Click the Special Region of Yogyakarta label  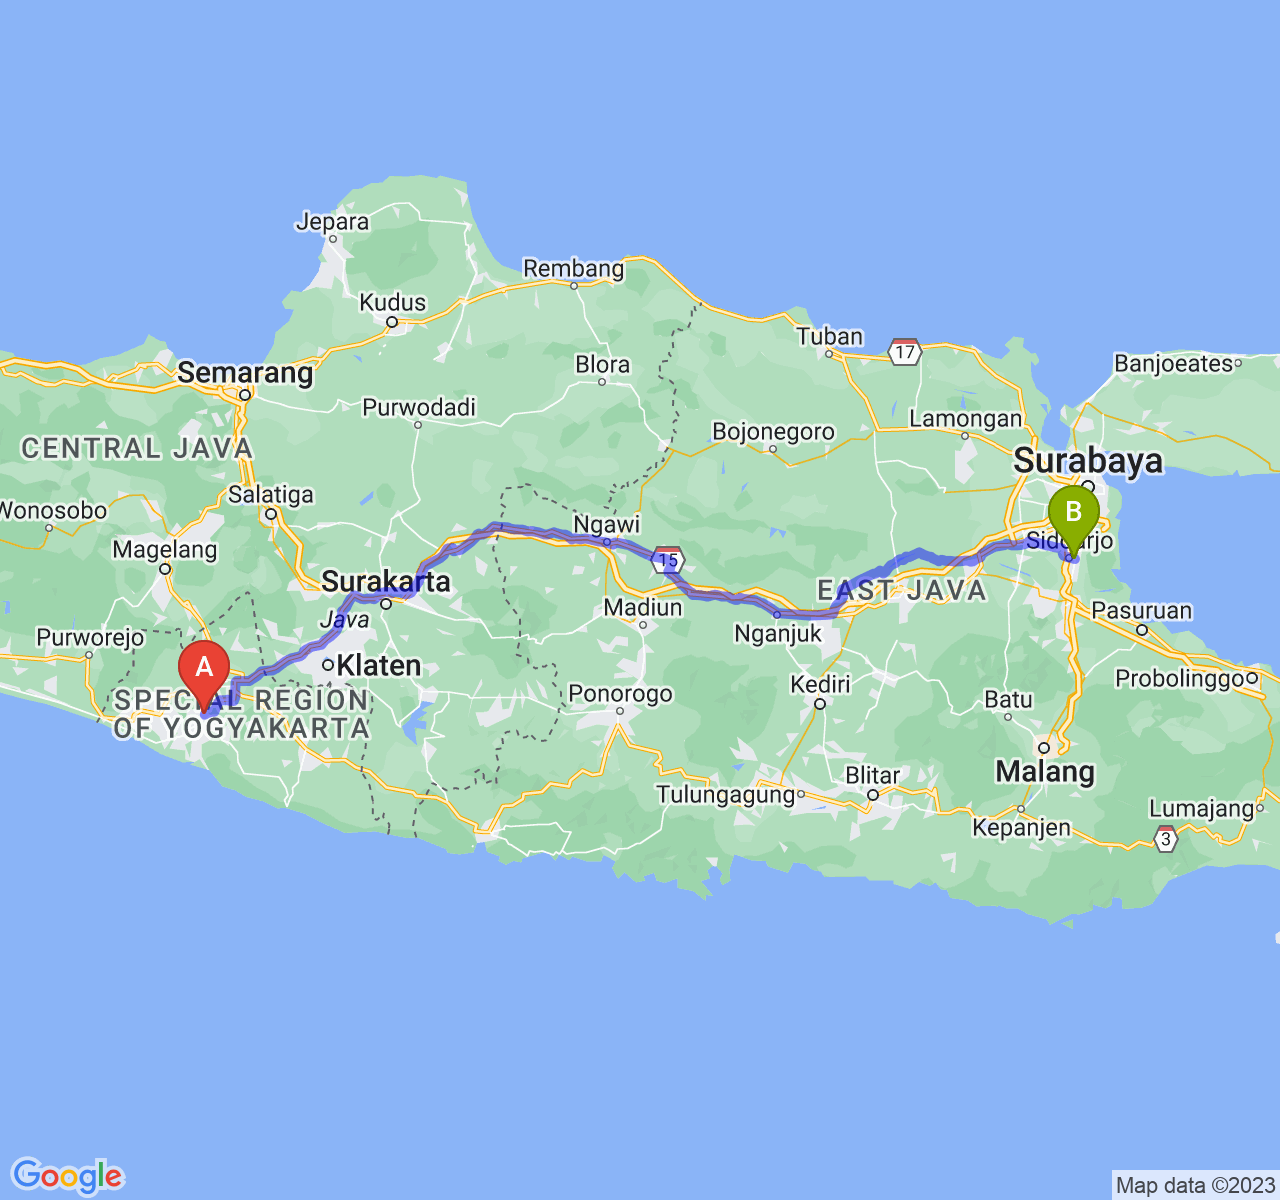(241, 714)
